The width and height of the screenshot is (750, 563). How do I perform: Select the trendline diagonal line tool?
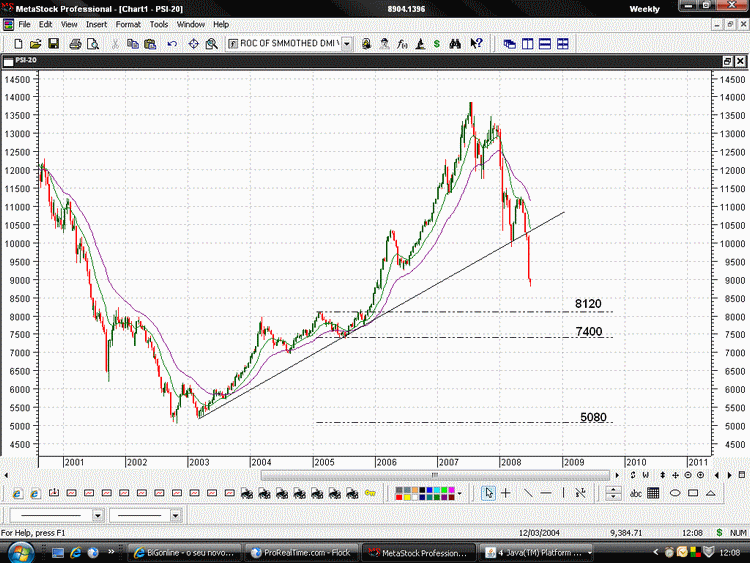529,493
